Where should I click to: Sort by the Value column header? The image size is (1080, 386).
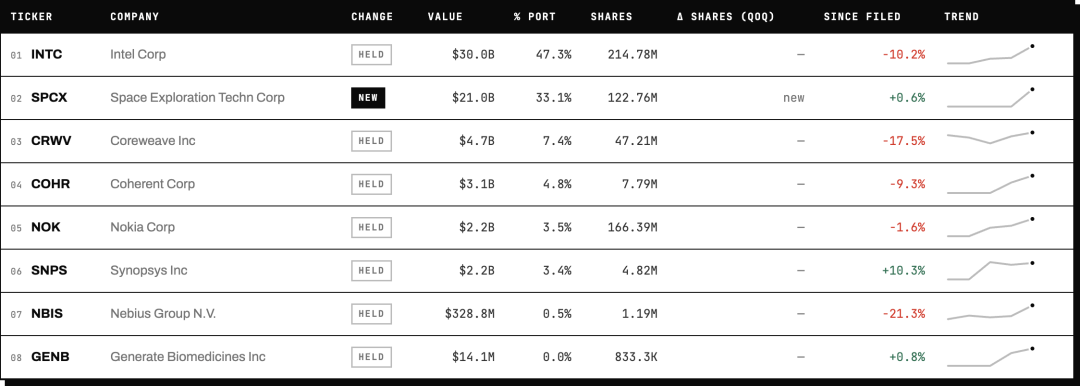pyautogui.click(x=445, y=17)
